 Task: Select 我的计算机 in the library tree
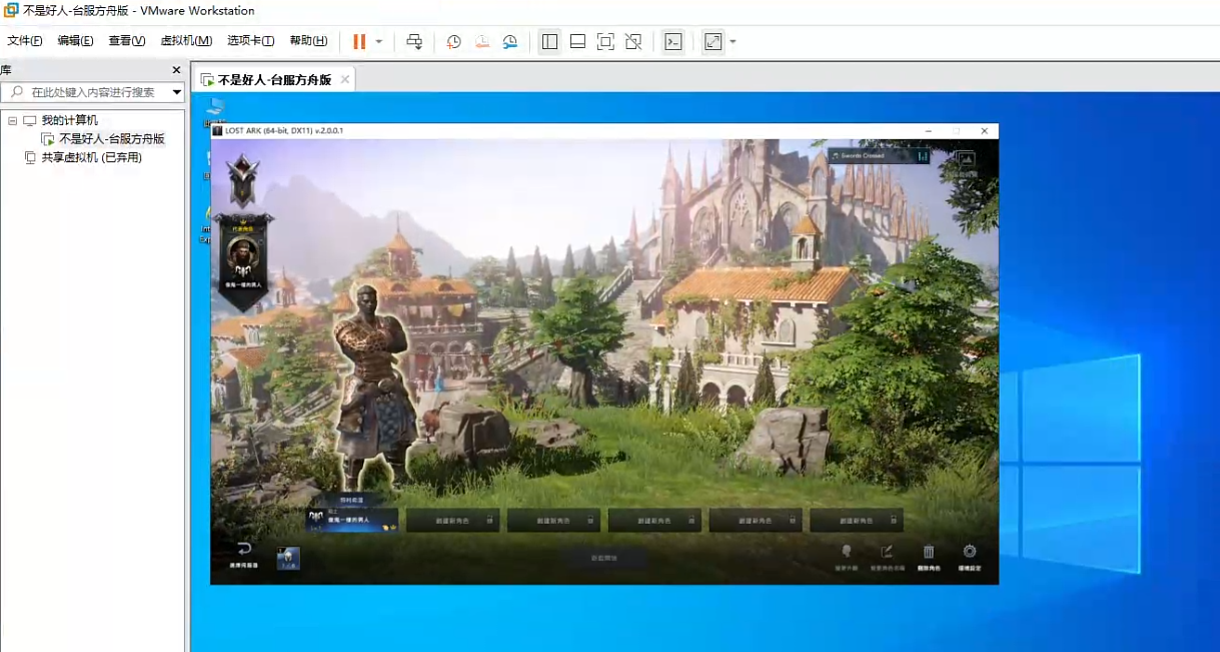(69, 120)
